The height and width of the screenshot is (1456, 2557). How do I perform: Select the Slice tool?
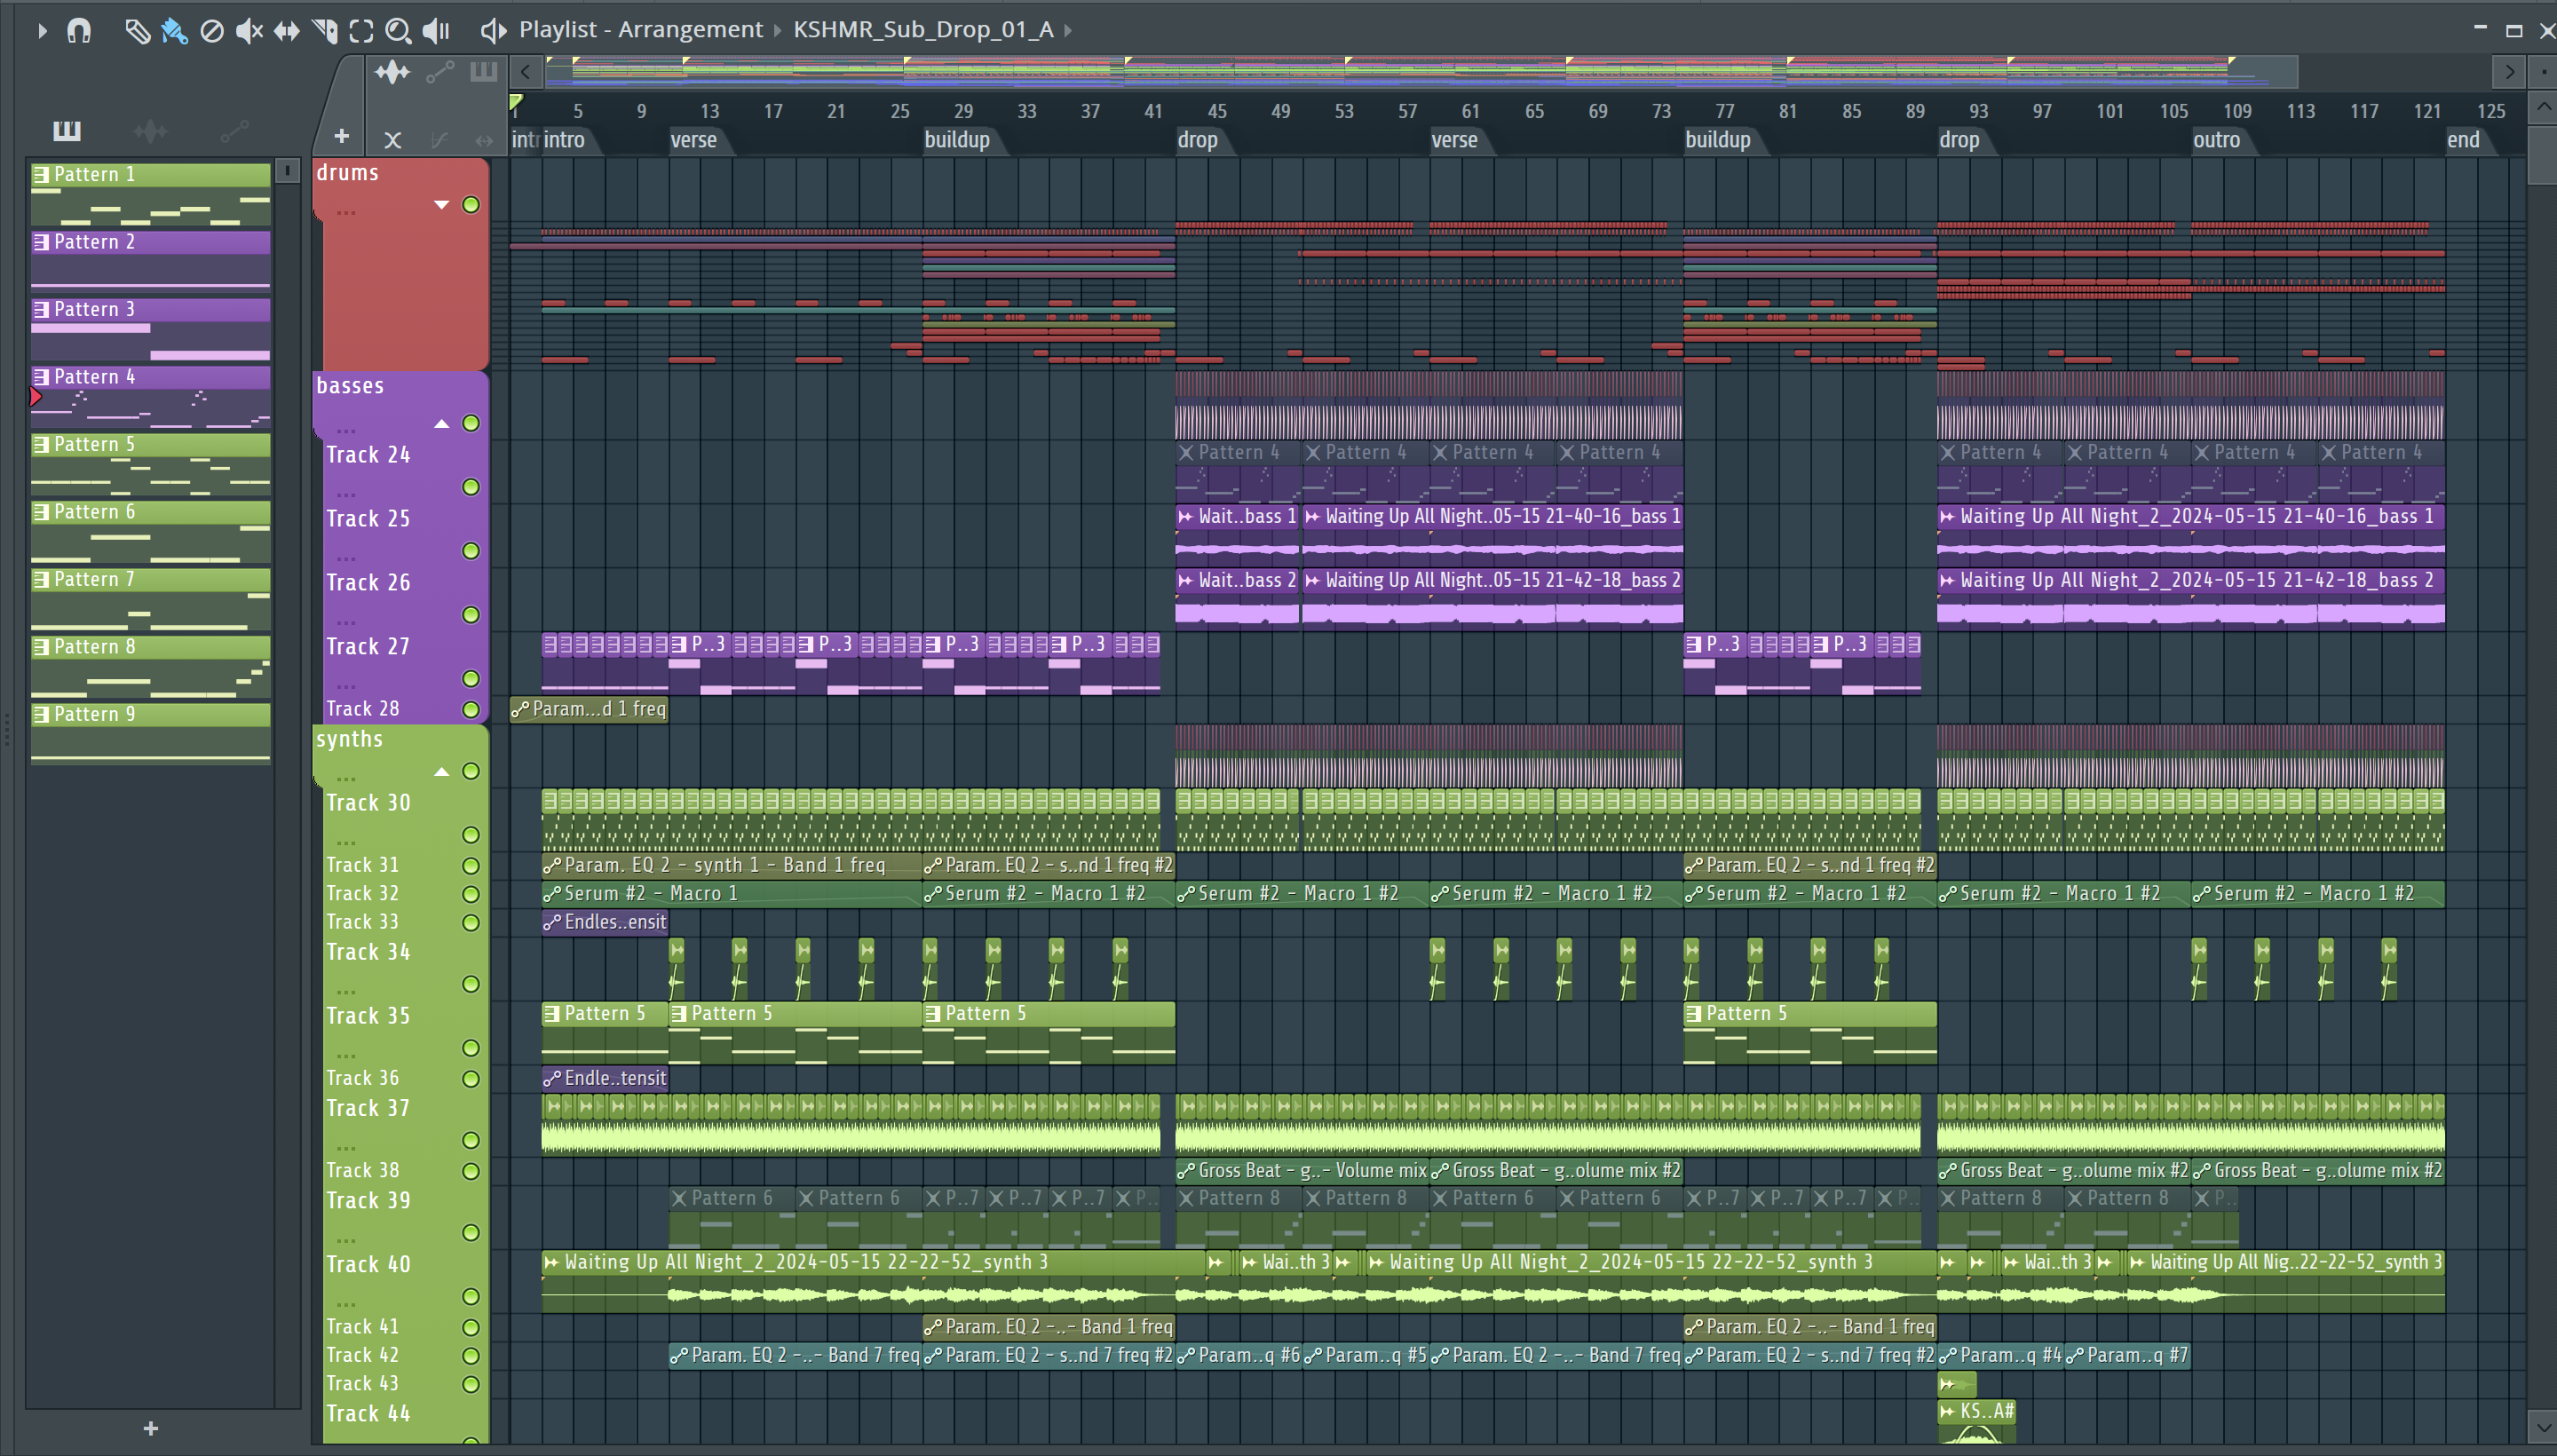click(x=324, y=30)
